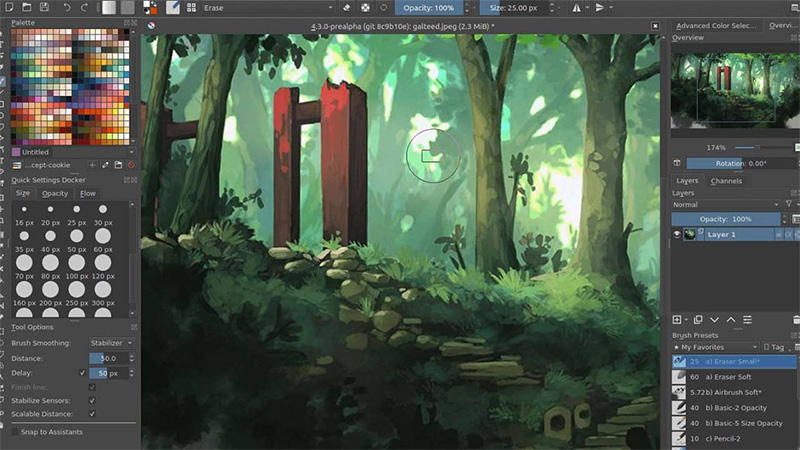Open the My Favorites brush tag dropdown
This screenshot has width=800, height=450.
[715, 347]
